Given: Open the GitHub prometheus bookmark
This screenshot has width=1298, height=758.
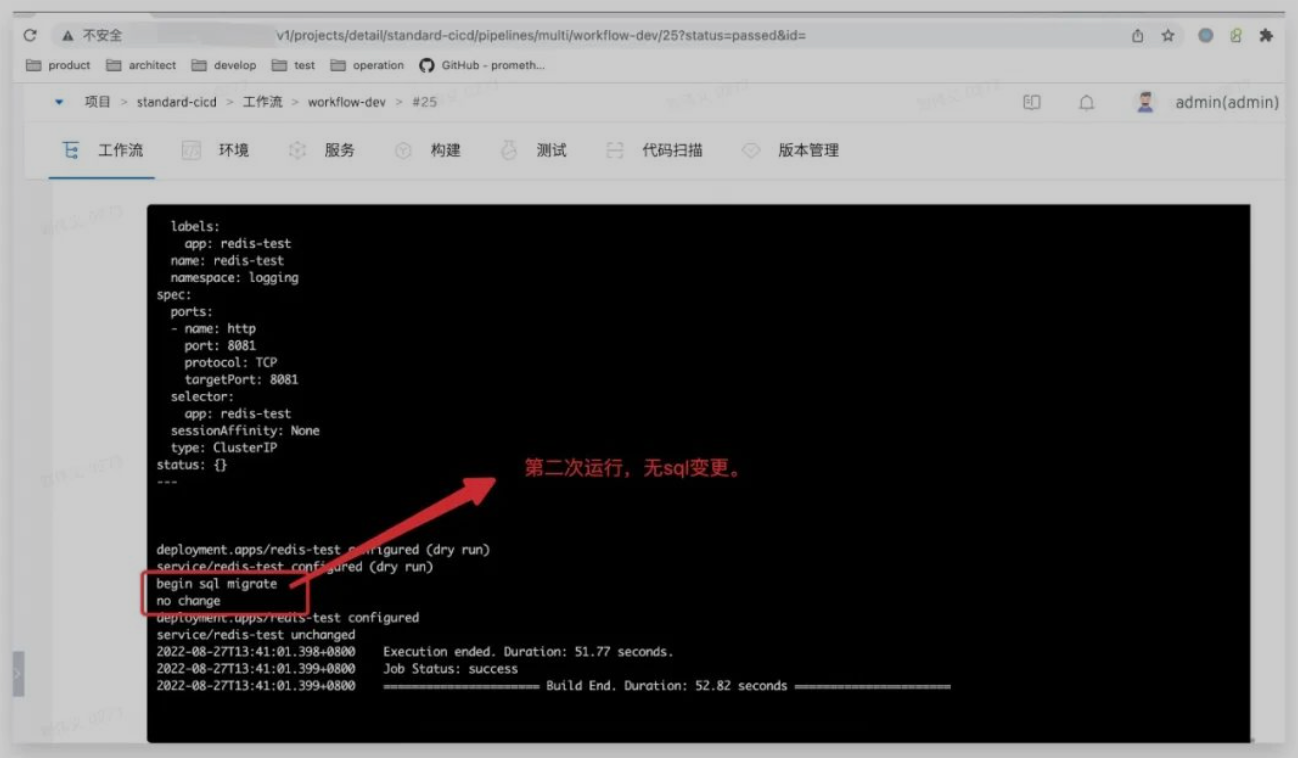Looking at the screenshot, I should tap(482, 65).
